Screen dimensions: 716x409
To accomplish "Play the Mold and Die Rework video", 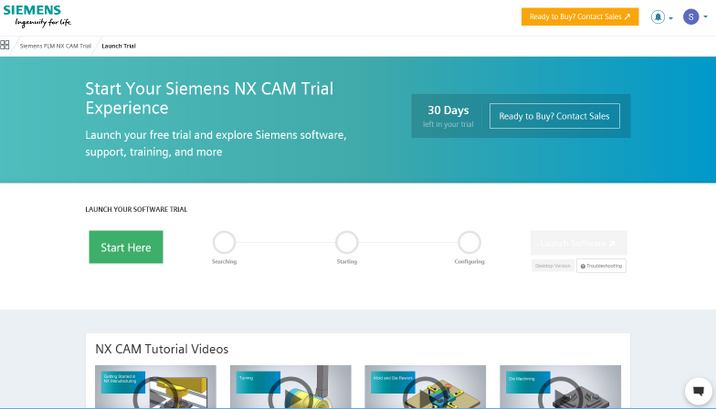I will (425, 387).
